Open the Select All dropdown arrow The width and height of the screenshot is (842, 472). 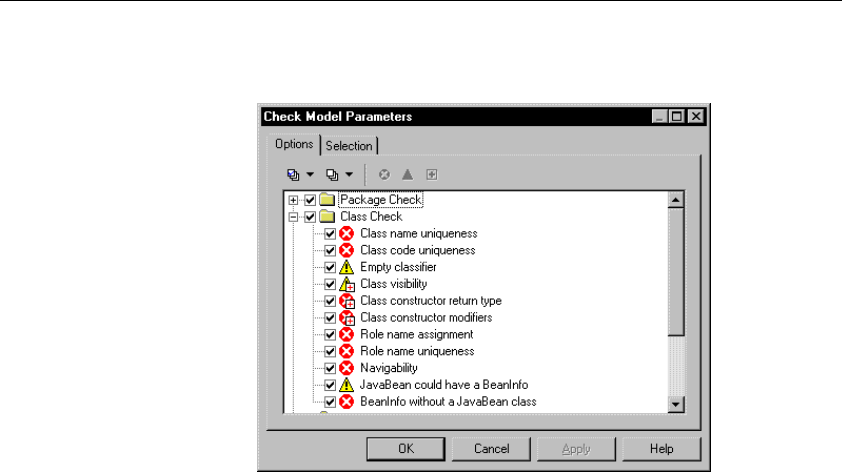coord(310,175)
